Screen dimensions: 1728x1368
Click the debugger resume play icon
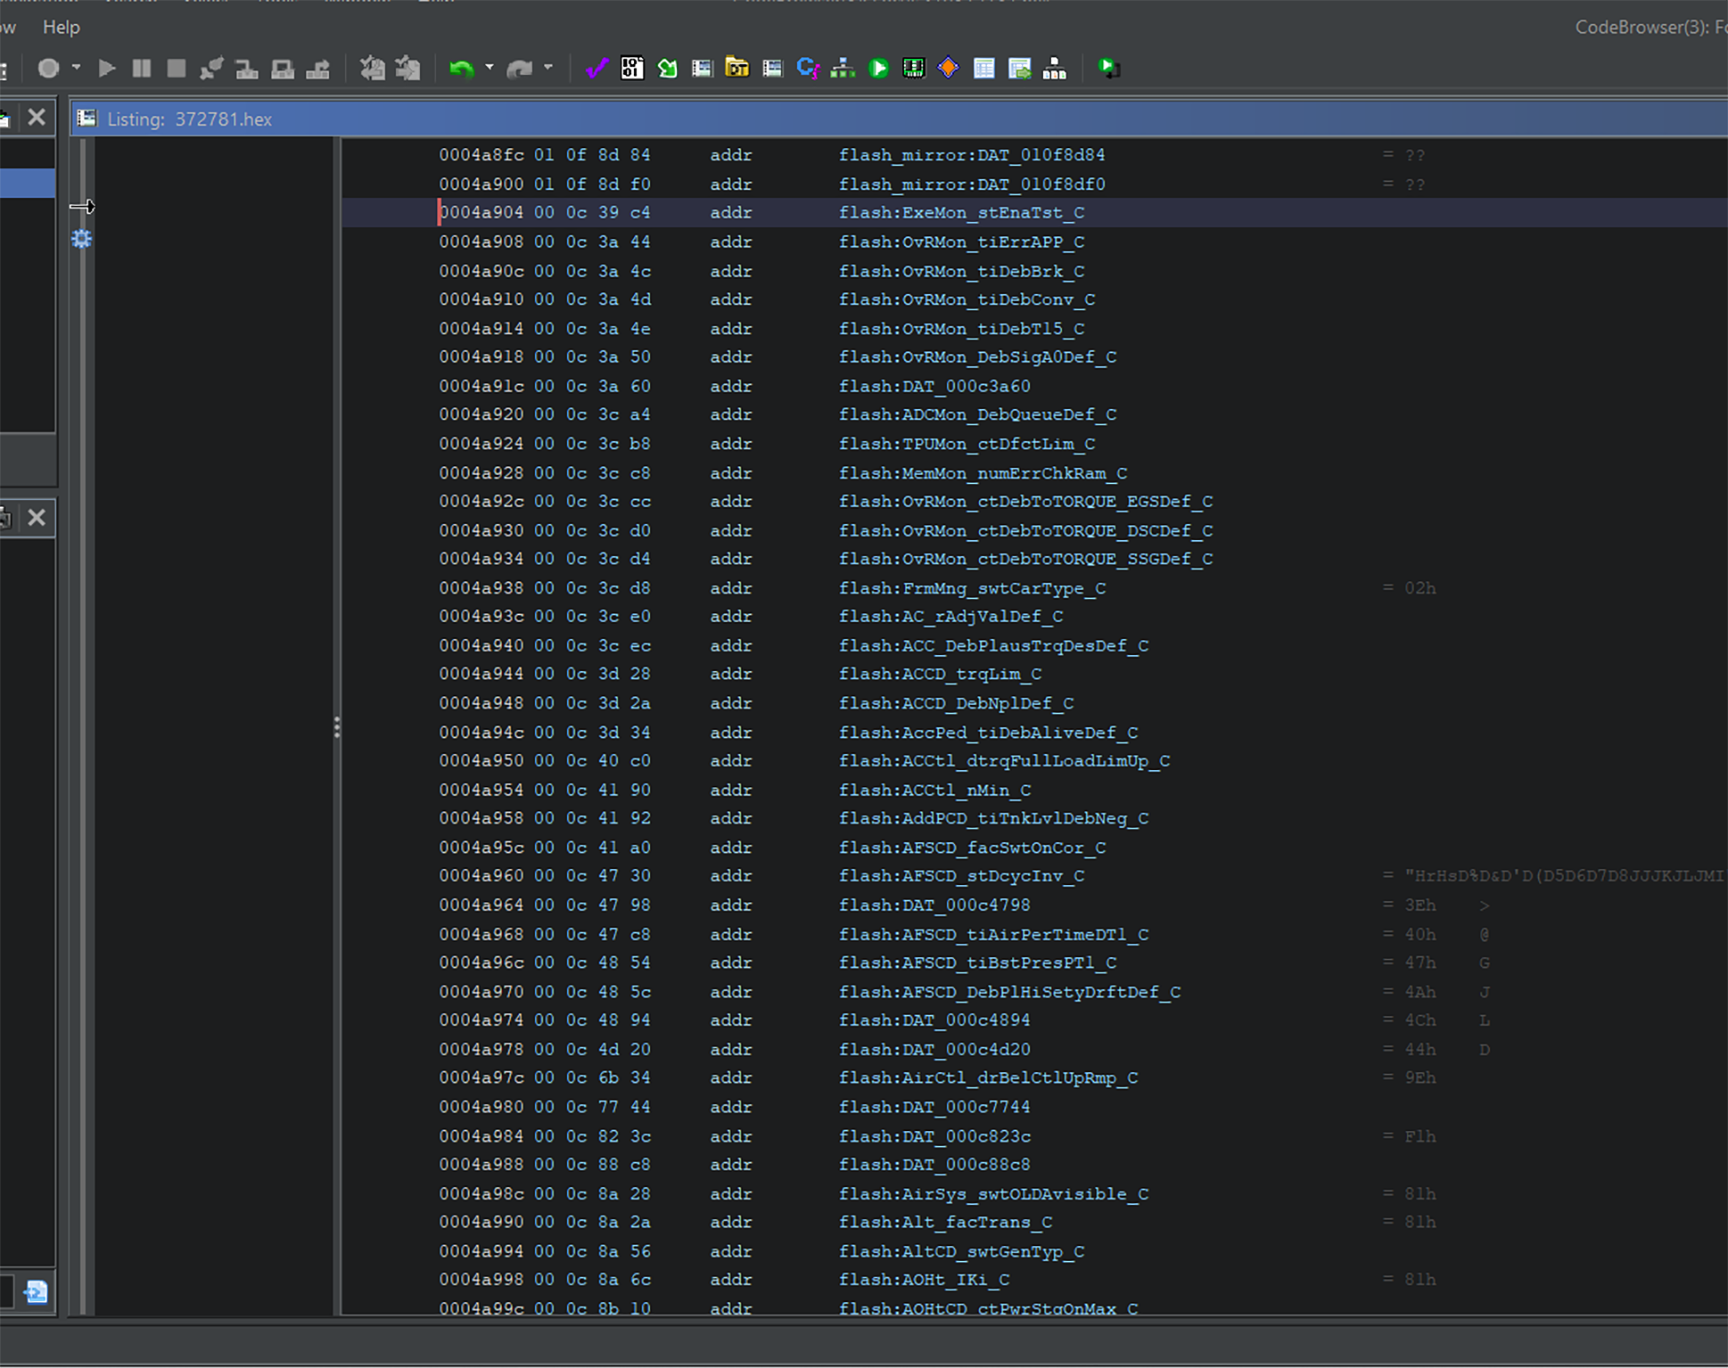[x=107, y=68]
